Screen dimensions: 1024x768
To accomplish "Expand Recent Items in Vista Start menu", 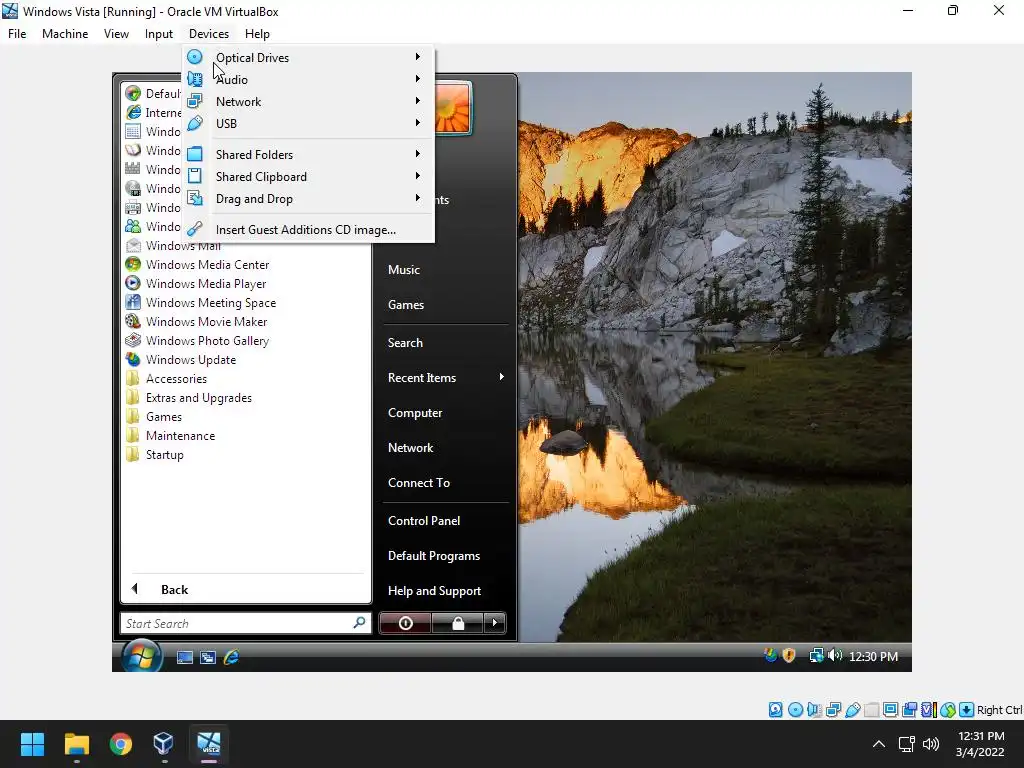I will click(445, 377).
